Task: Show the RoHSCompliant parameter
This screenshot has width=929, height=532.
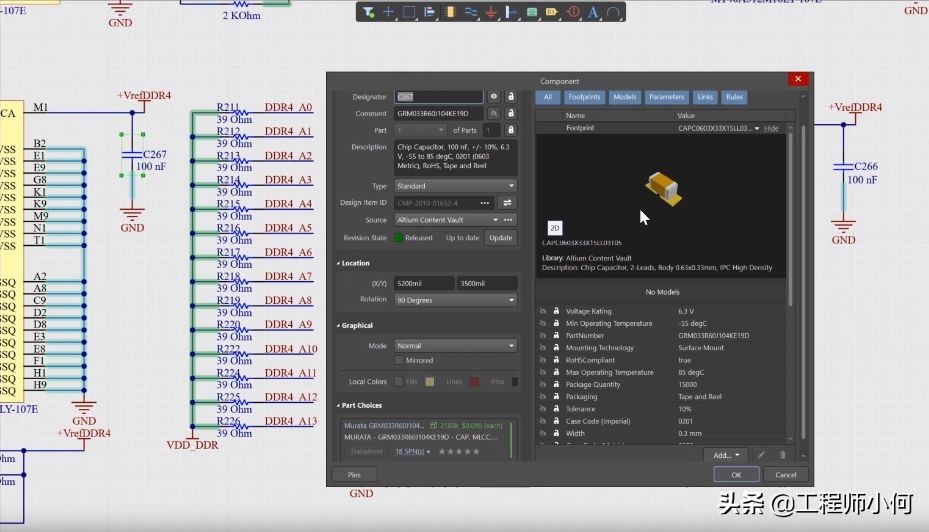Action: coord(543,360)
